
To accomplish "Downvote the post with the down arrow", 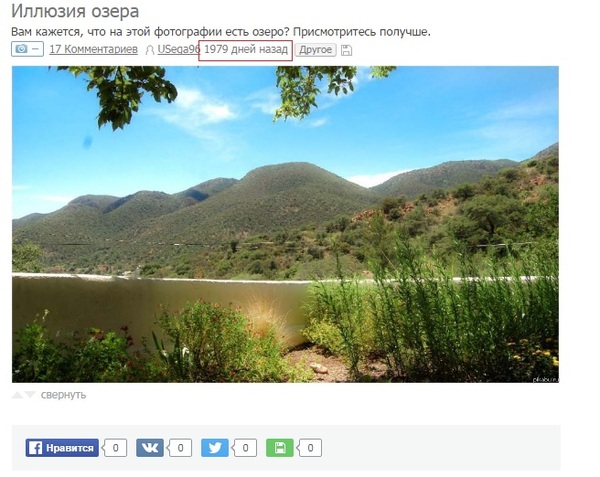I will click(30, 395).
